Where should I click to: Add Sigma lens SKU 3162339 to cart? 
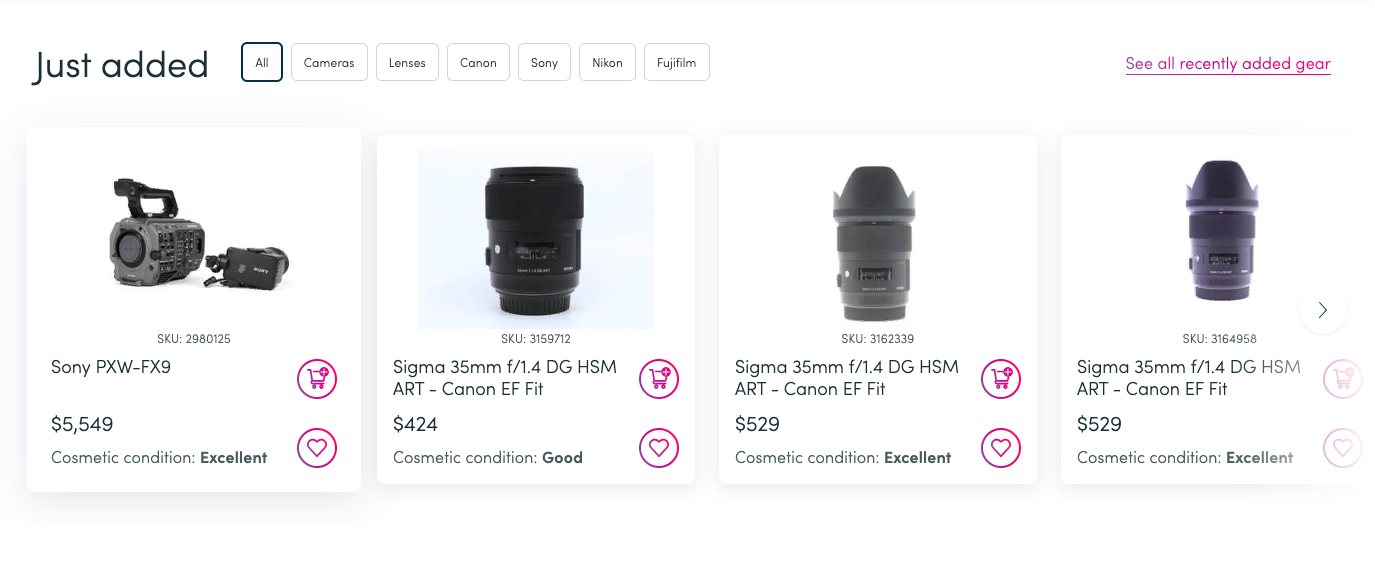(x=1001, y=379)
